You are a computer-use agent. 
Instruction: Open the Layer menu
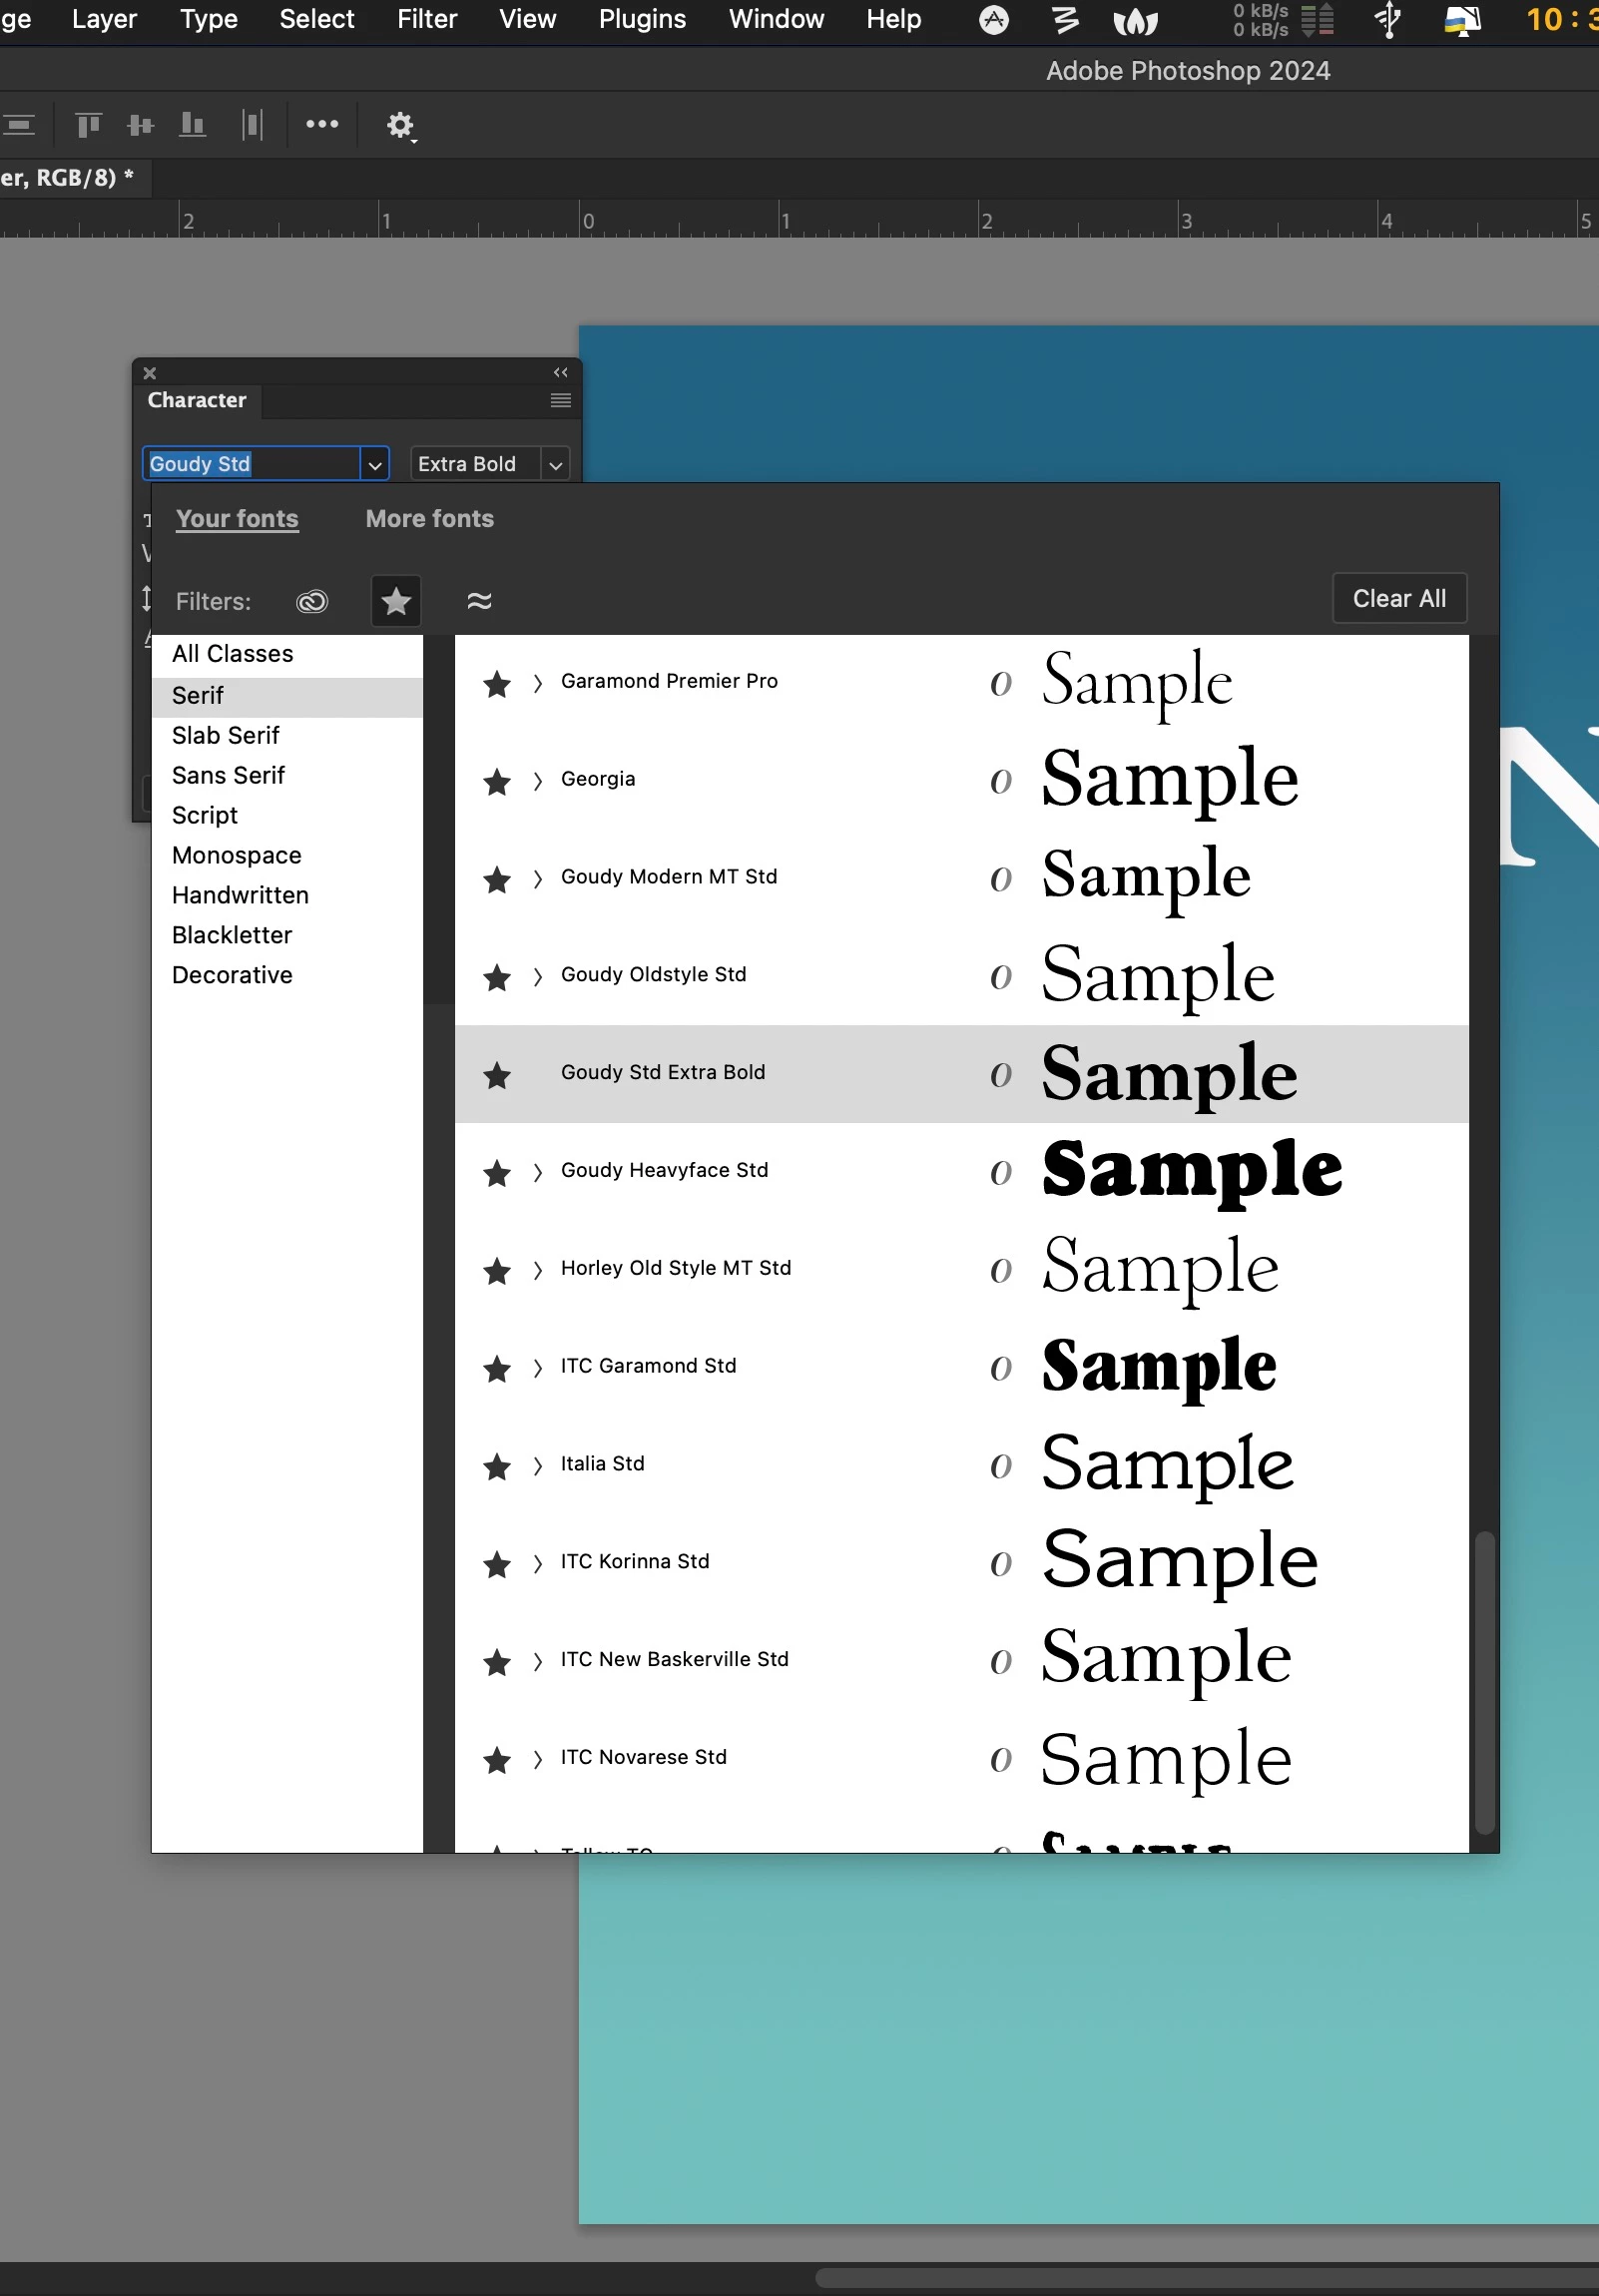pos(104,19)
